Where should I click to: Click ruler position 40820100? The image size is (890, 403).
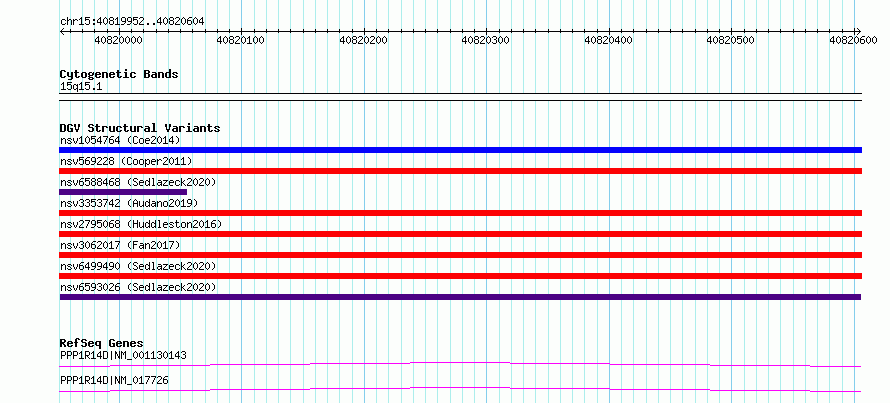coord(241,40)
